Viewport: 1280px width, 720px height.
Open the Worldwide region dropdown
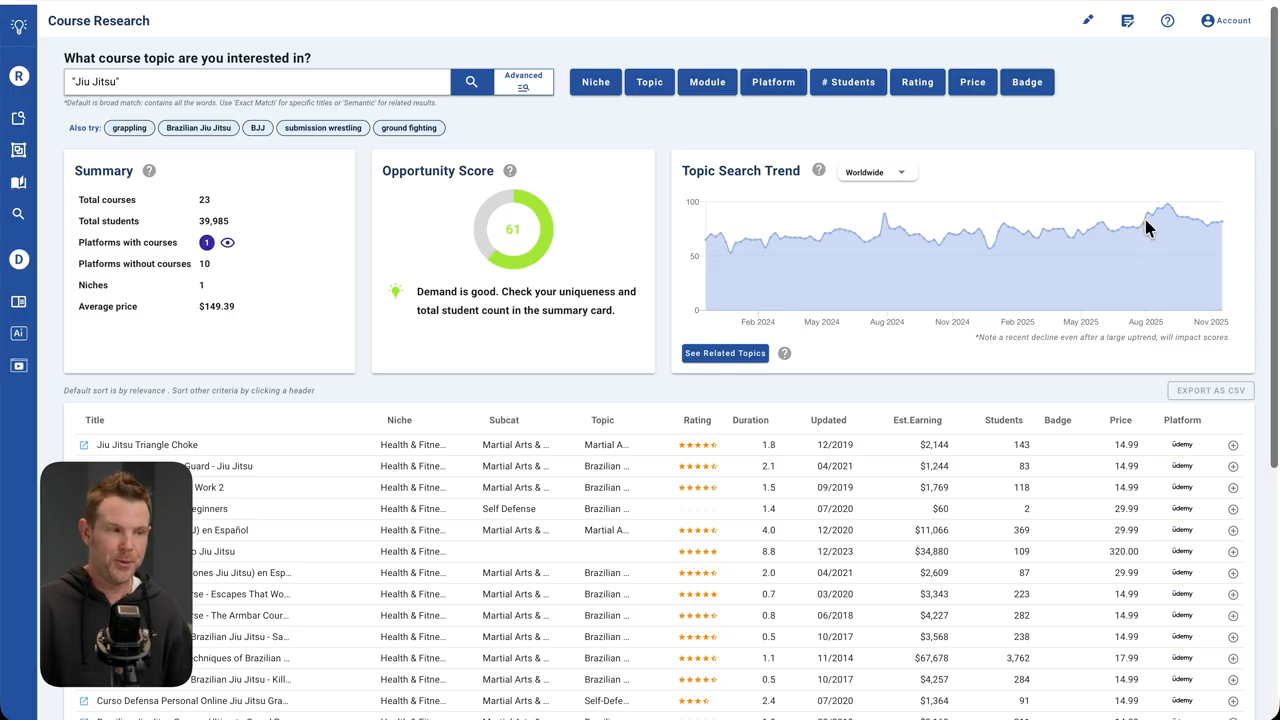pyautogui.click(x=875, y=172)
